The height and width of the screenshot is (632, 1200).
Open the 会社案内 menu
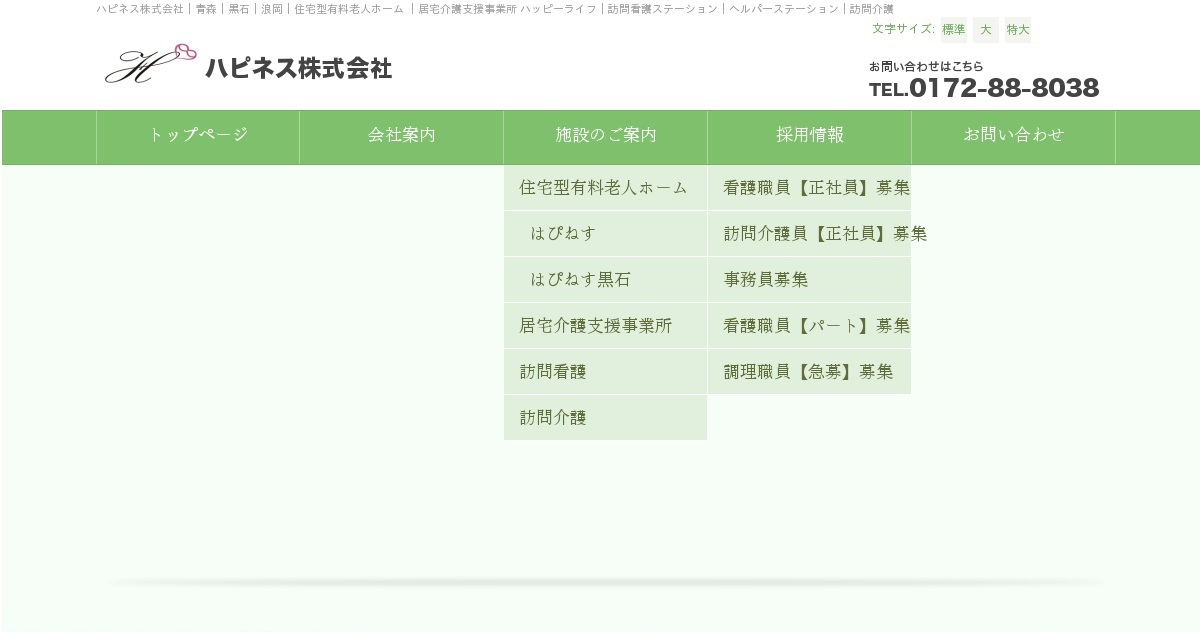coord(402,136)
